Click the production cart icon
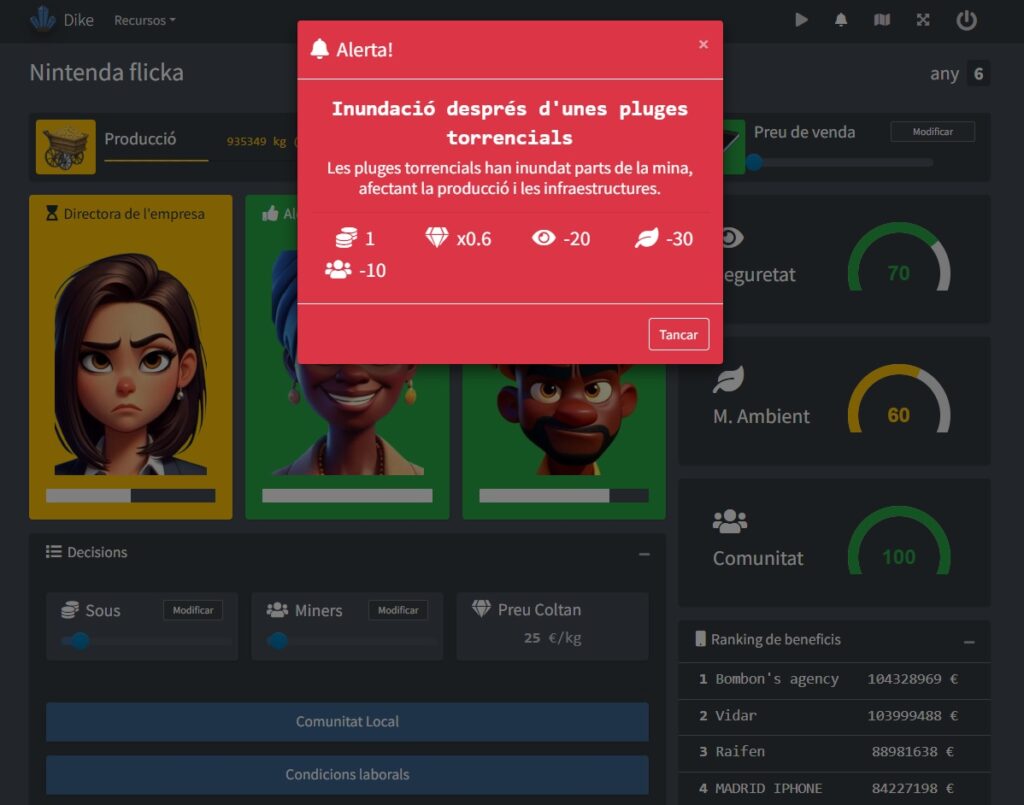Viewport: 1024px width, 805px height. [x=66, y=147]
